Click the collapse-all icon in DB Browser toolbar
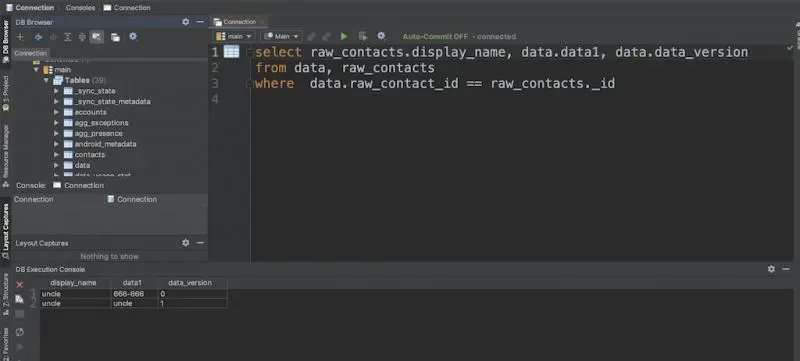The height and width of the screenshot is (361, 800). point(67,37)
